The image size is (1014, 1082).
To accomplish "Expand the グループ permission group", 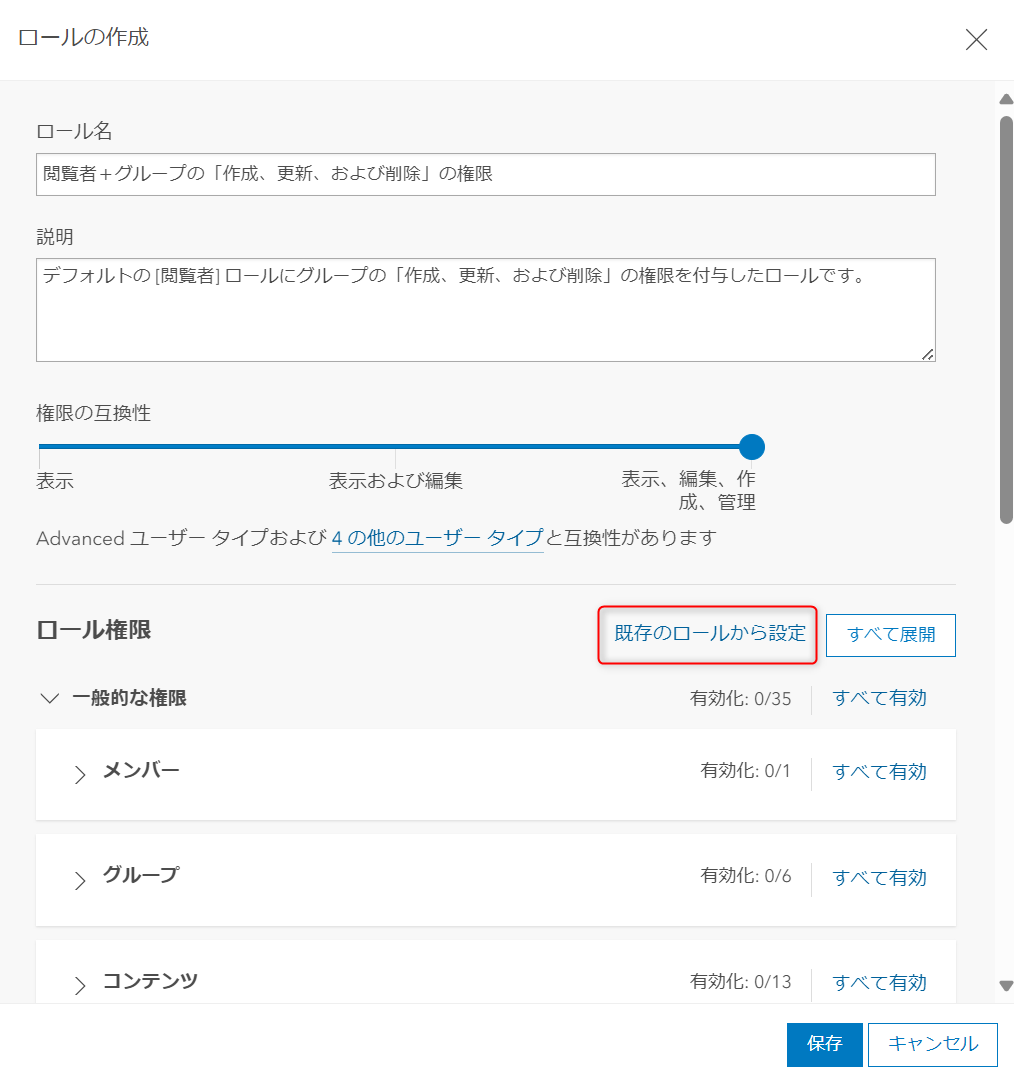I will tap(80, 880).
